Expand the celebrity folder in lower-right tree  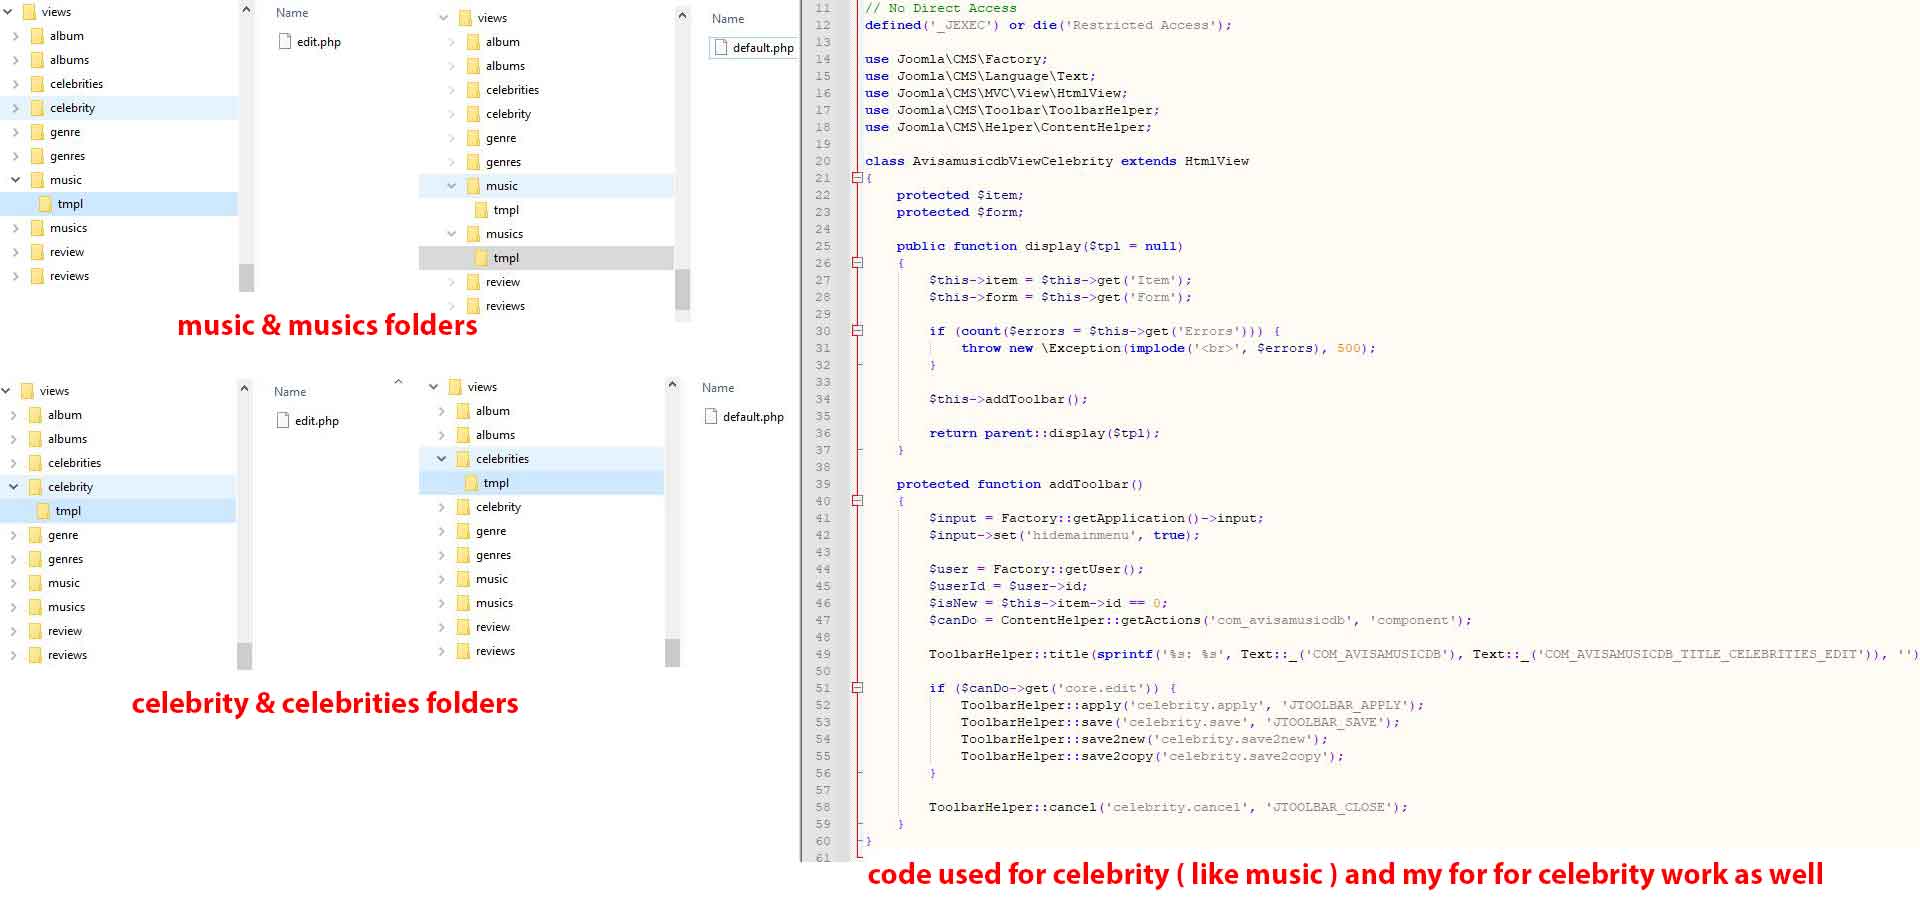click(x=441, y=507)
